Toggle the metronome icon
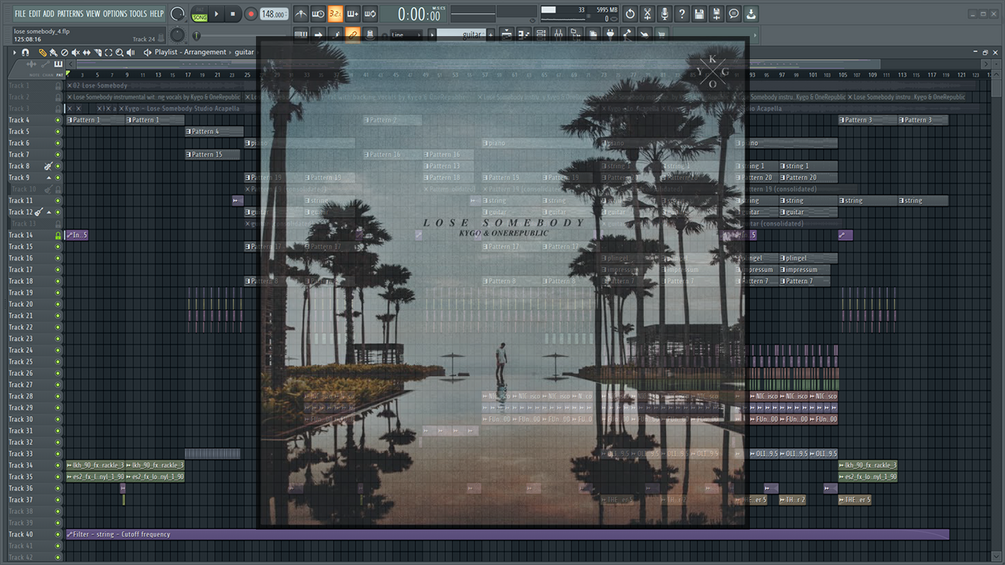The width and height of the screenshot is (1005, 565). point(301,13)
